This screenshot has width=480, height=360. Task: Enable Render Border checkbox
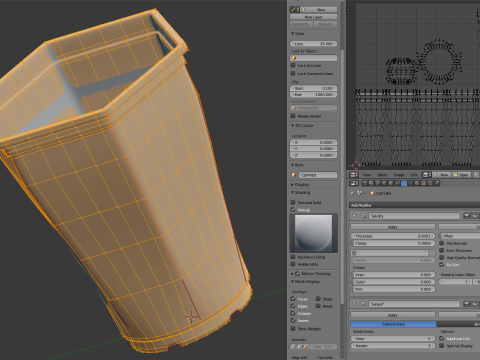(x=293, y=116)
